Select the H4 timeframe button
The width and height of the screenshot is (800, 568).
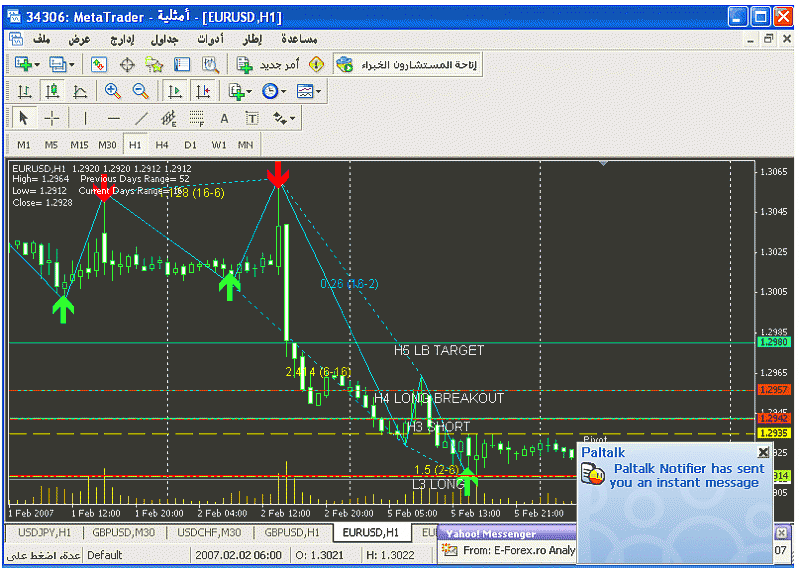[x=162, y=145]
